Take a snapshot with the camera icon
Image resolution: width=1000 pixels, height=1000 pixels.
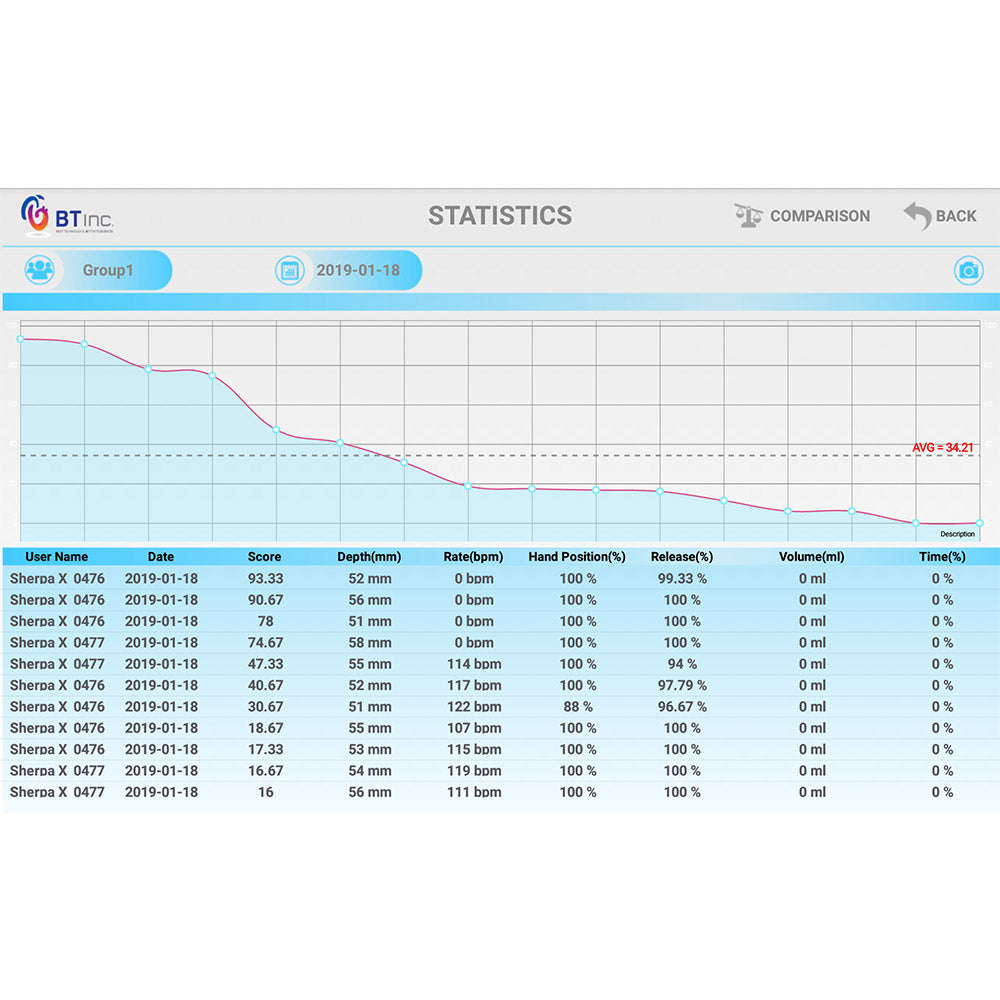coord(967,270)
